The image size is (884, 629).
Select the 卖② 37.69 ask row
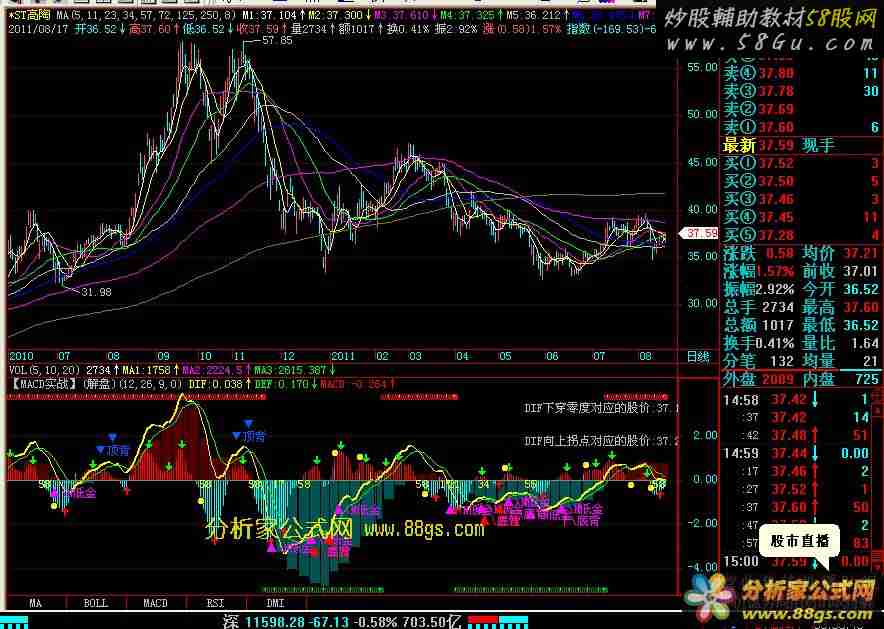click(x=801, y=109)
